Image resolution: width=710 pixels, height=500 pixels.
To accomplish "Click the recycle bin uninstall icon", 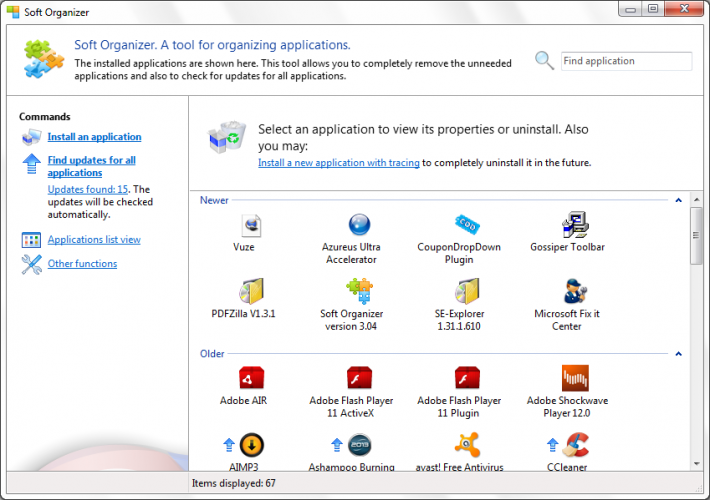I will [x=227, y=137].
